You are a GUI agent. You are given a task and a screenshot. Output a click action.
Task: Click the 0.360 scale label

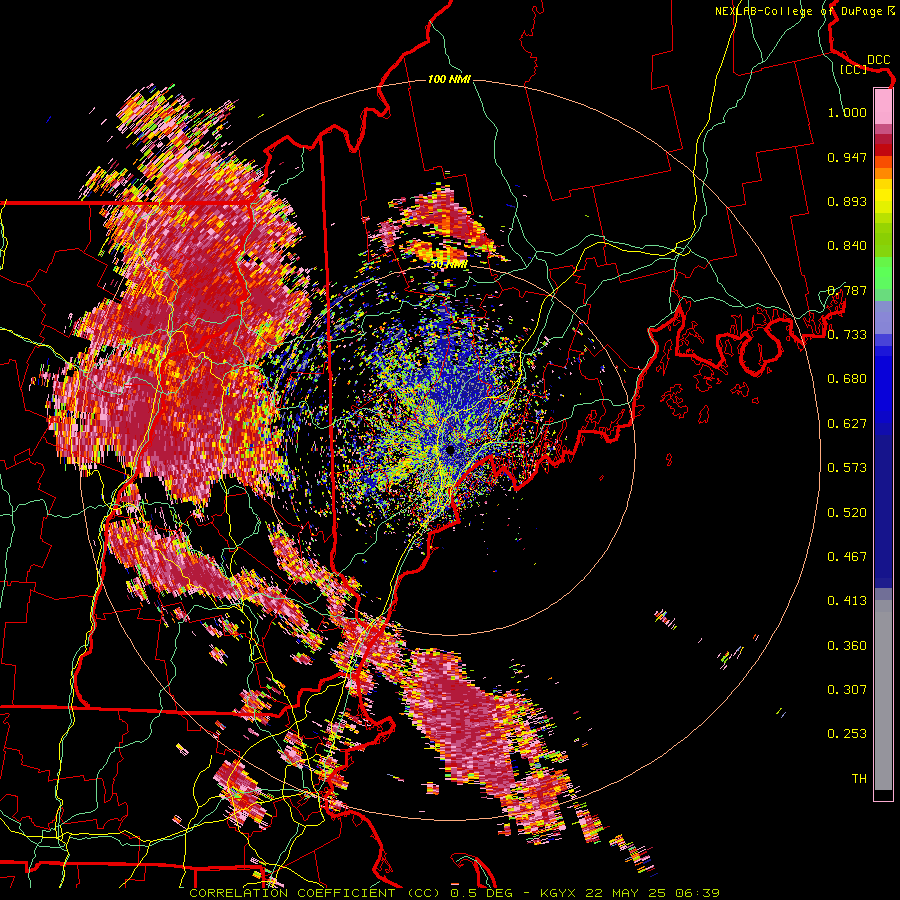(847, 646)
